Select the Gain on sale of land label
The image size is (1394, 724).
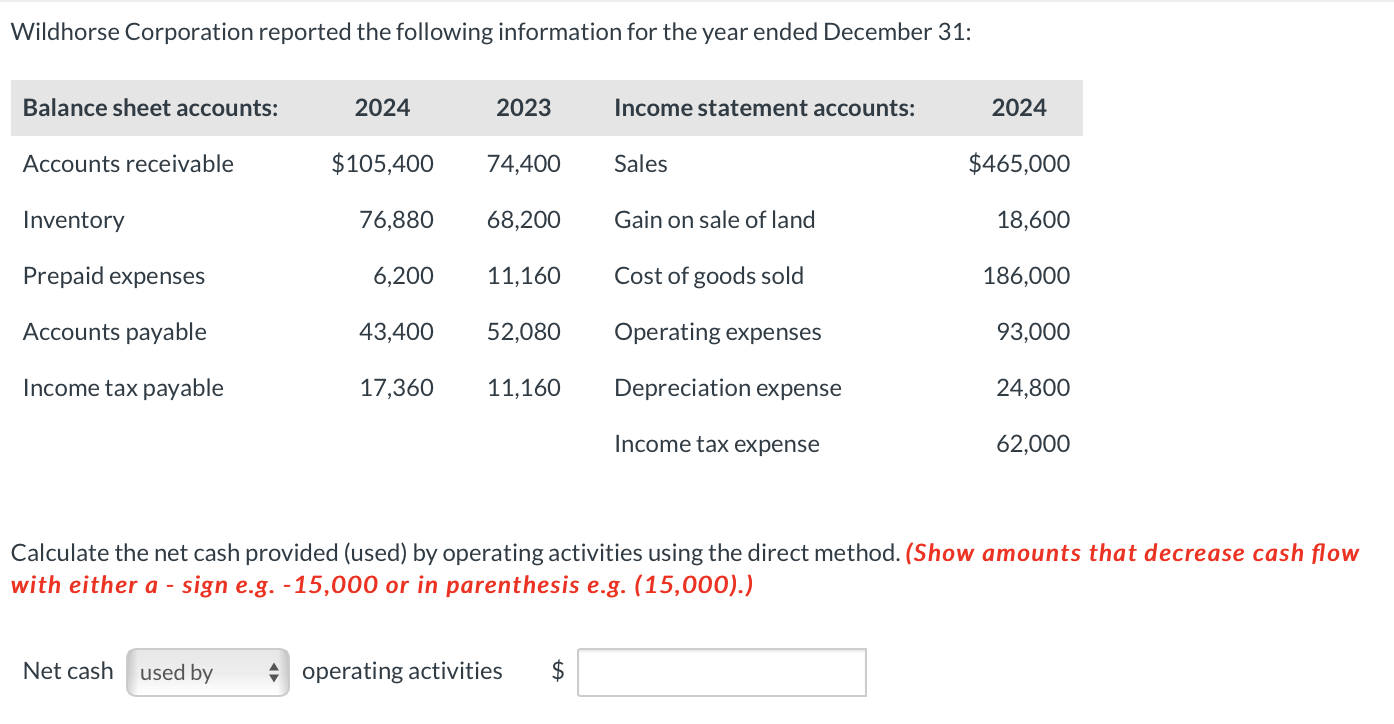715,220
